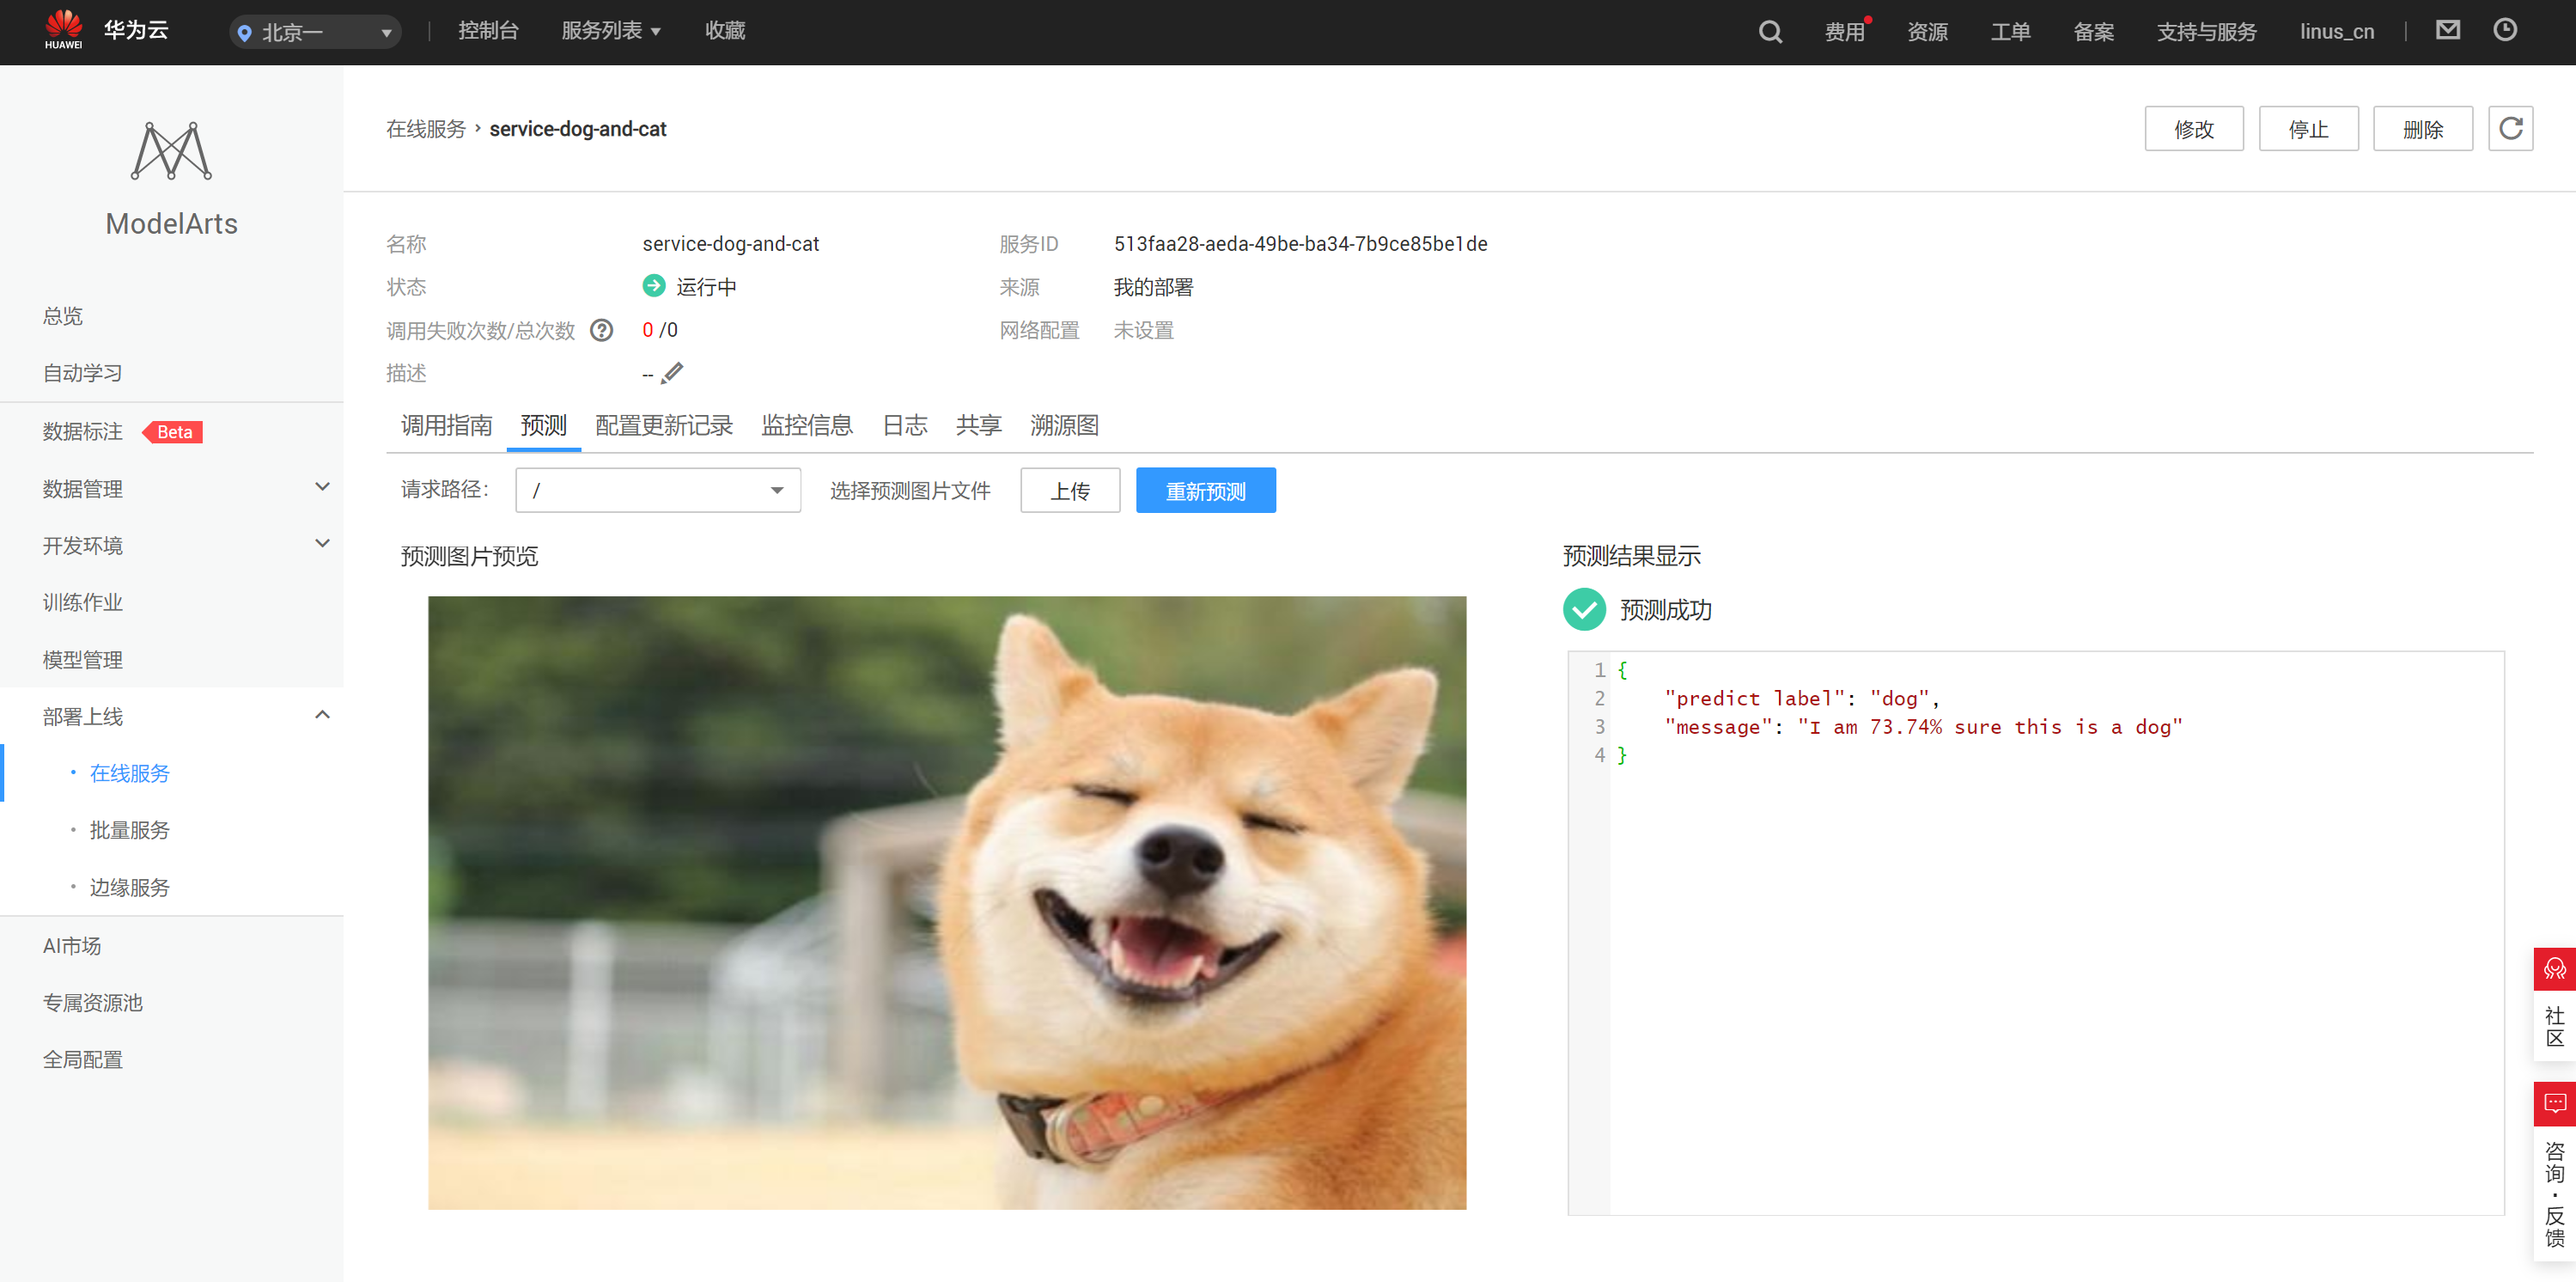Click the pencil edit icon beside 描述

pos(673,373)
